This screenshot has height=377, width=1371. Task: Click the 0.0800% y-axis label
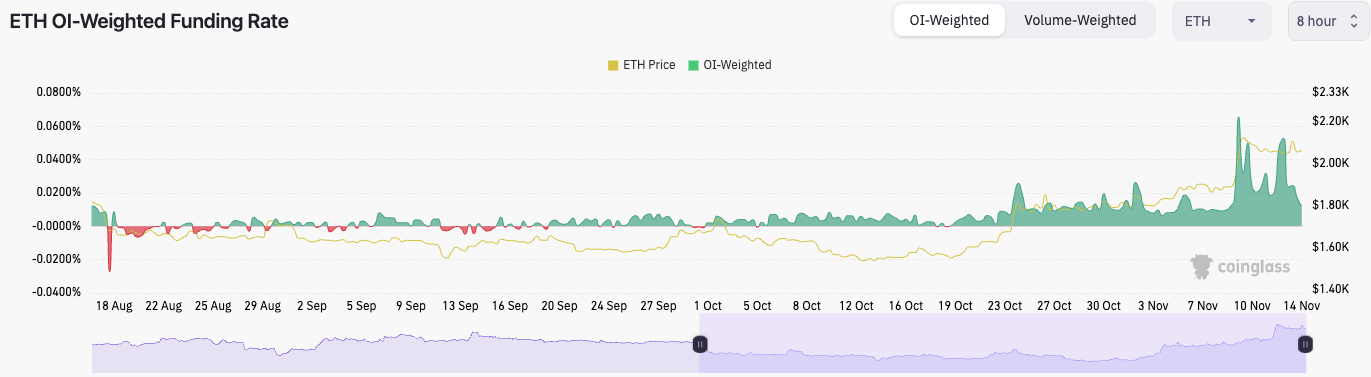(x=58, y=92)
